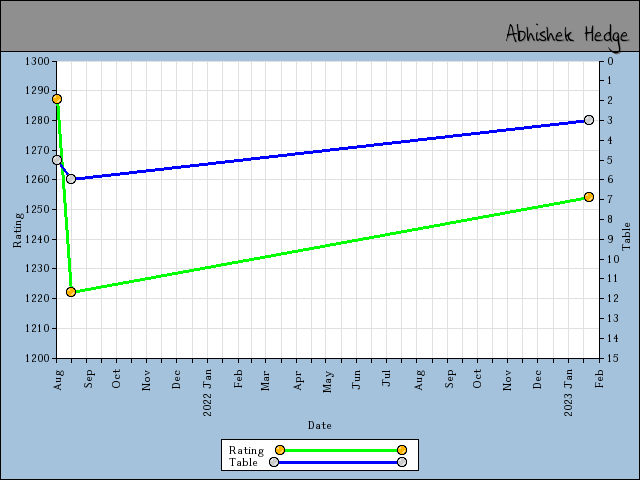The height and width of the screenshot is (480, 640).
Task: Click the '9' table axis label
Action: click(x=610, y=239)
